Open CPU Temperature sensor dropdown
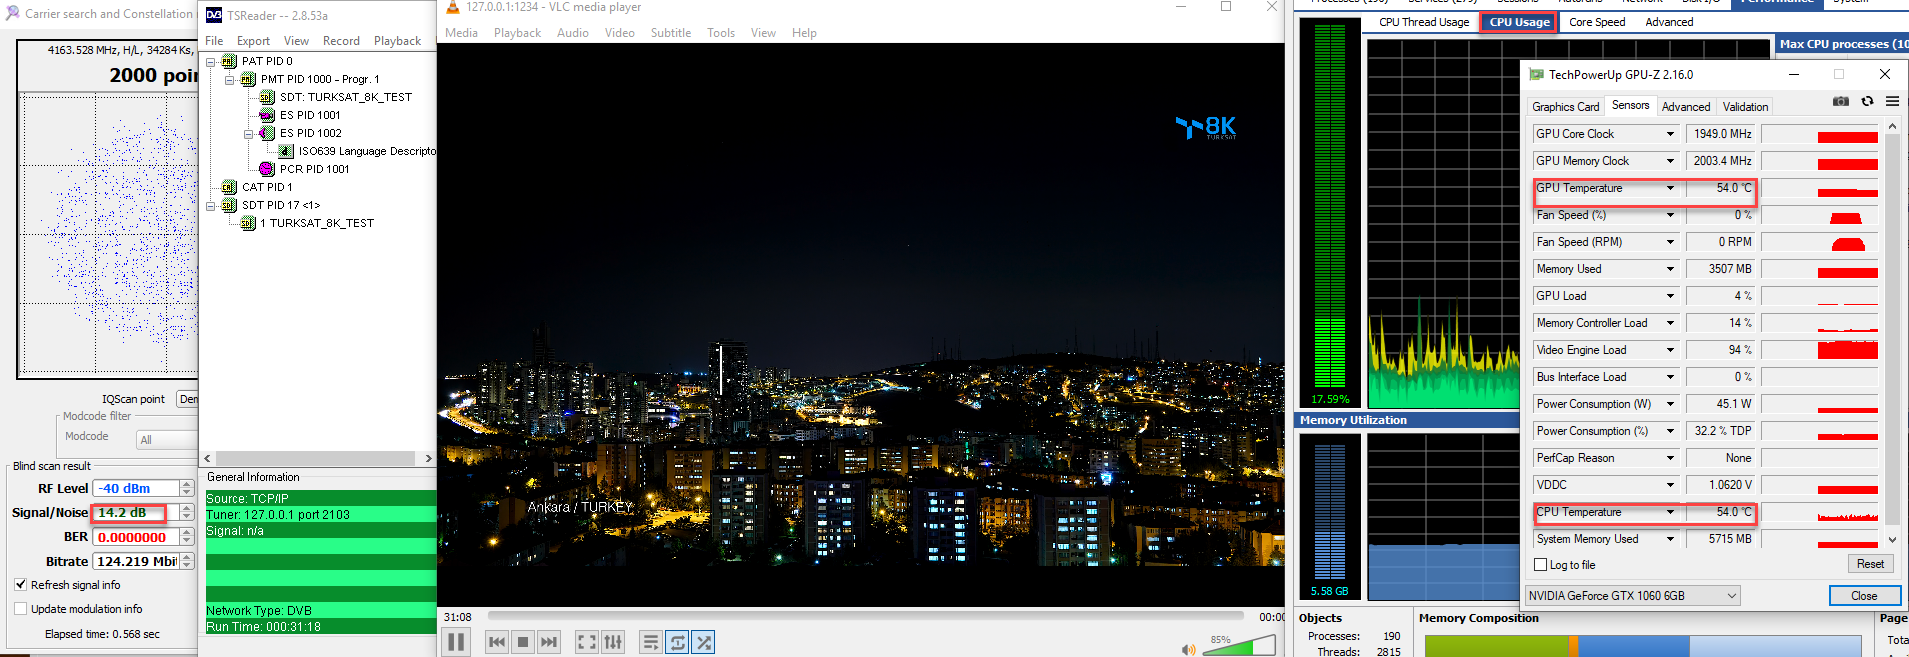This screenshot has height=657, width=1909. pos(1670,512)
